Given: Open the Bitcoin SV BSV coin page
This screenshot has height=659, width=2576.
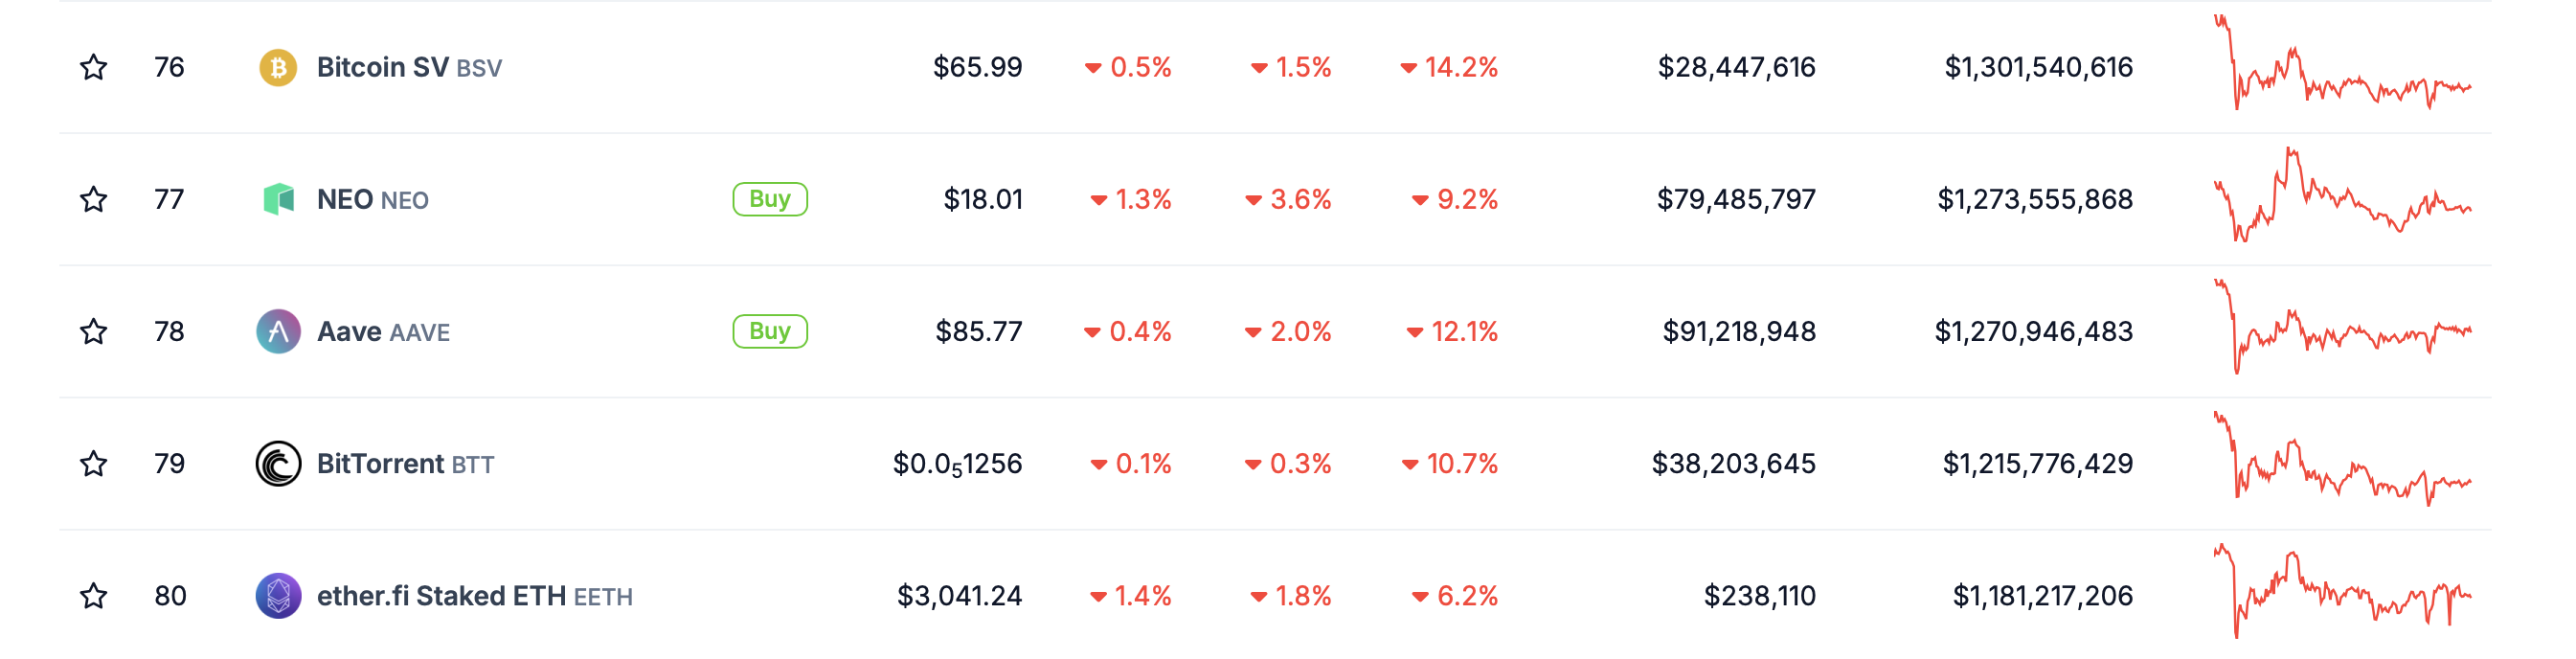Looking at the screenshot, I should 409,67.
